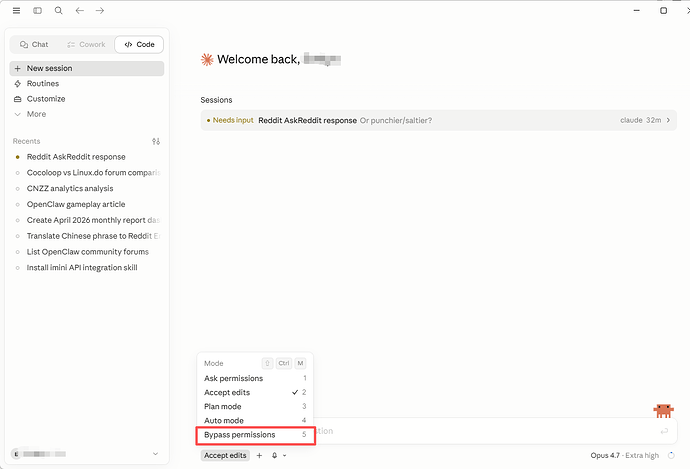
Task: Select 'Accept edits' mode
Action: click(255, 392)
